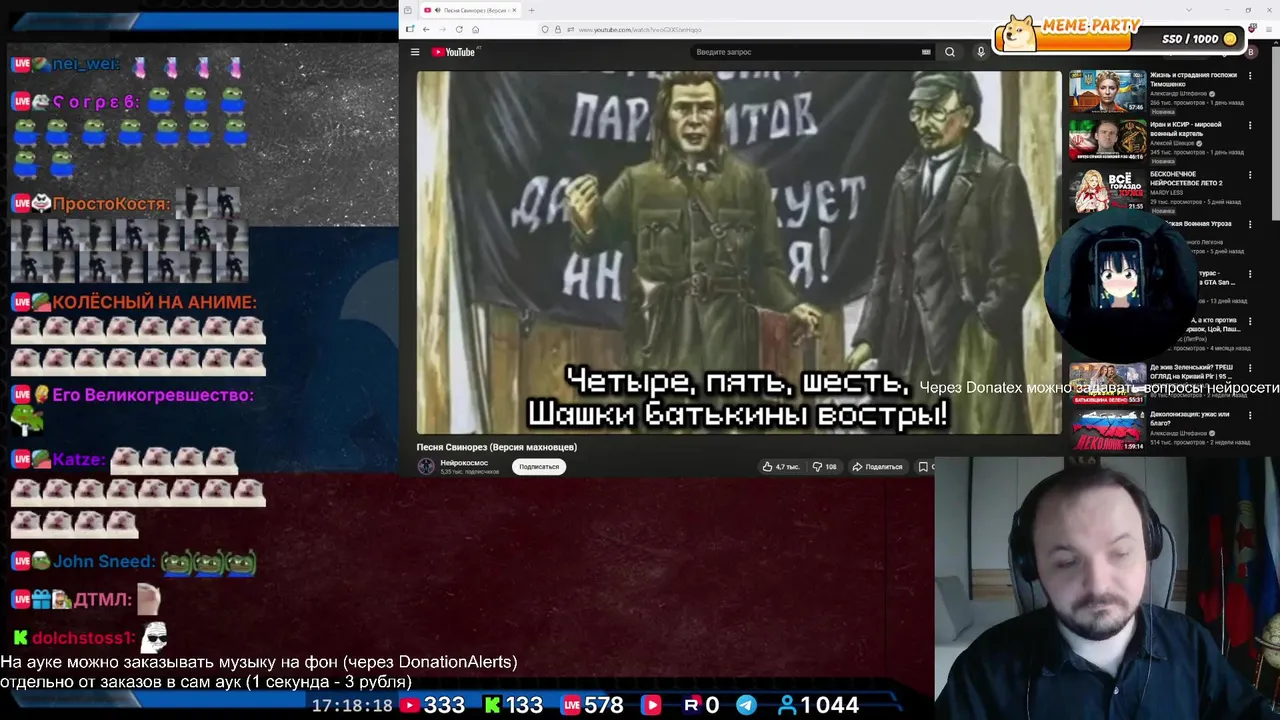Screen dimensions: 1280x720
Task: Click 'Иран и КСИР - мировой военный картель' title
Action: 1186,129
